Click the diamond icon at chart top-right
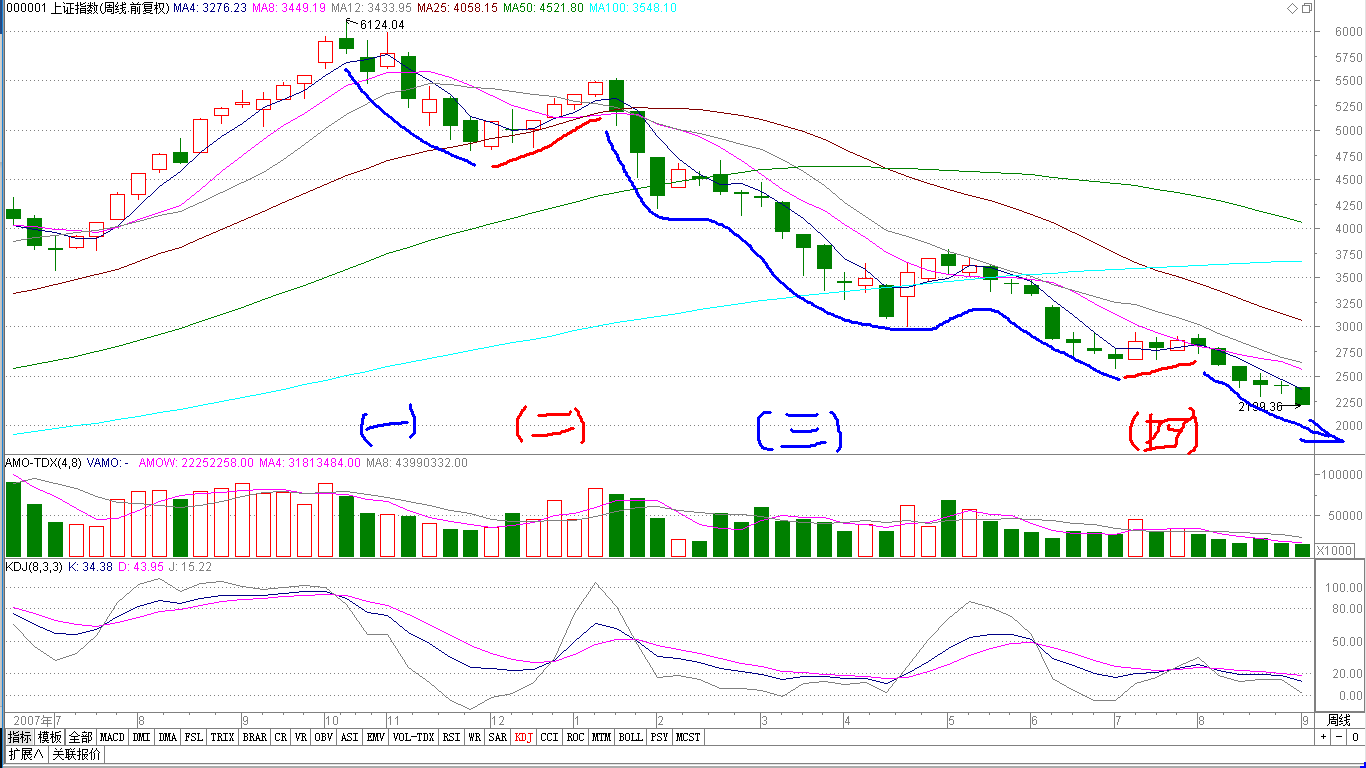This screenshot has height=768, width=1366. [1291, 8]
